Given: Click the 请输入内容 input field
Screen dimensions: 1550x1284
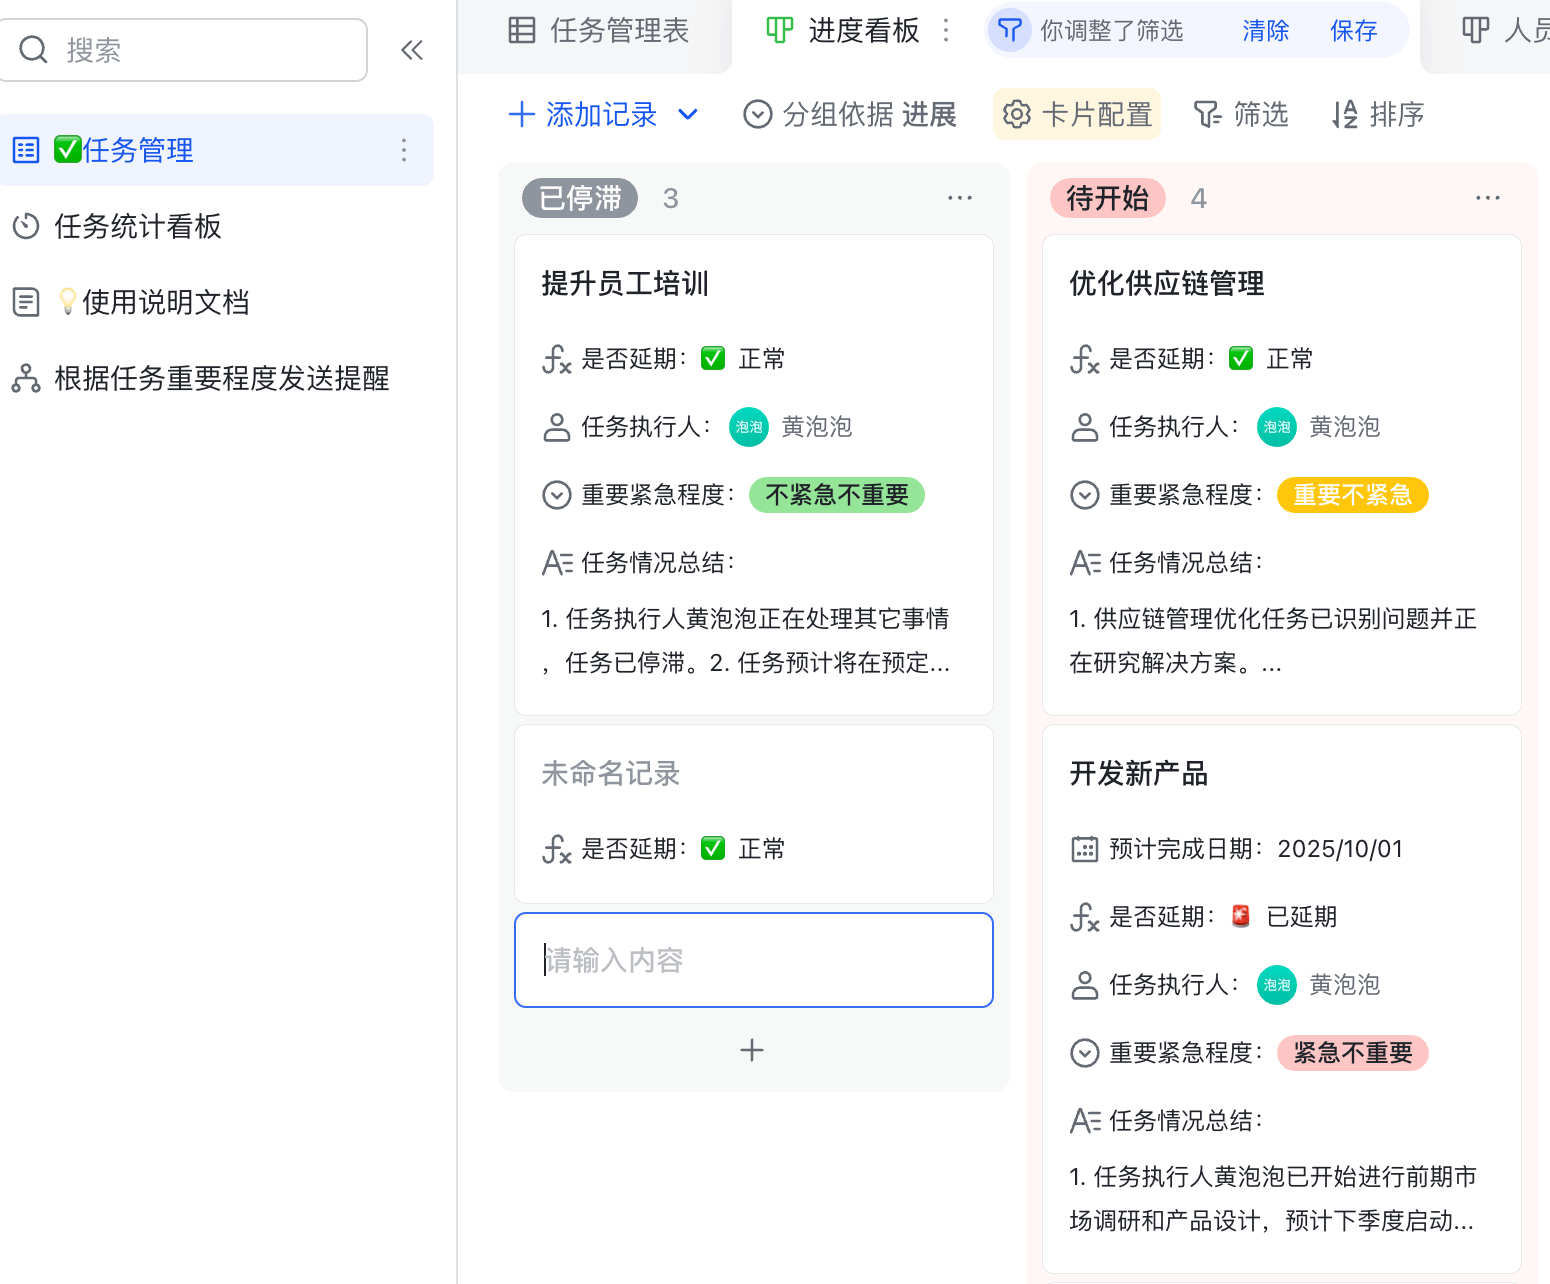Looking at the screenshot, I should pyautogui.click(x=753, y=959).
